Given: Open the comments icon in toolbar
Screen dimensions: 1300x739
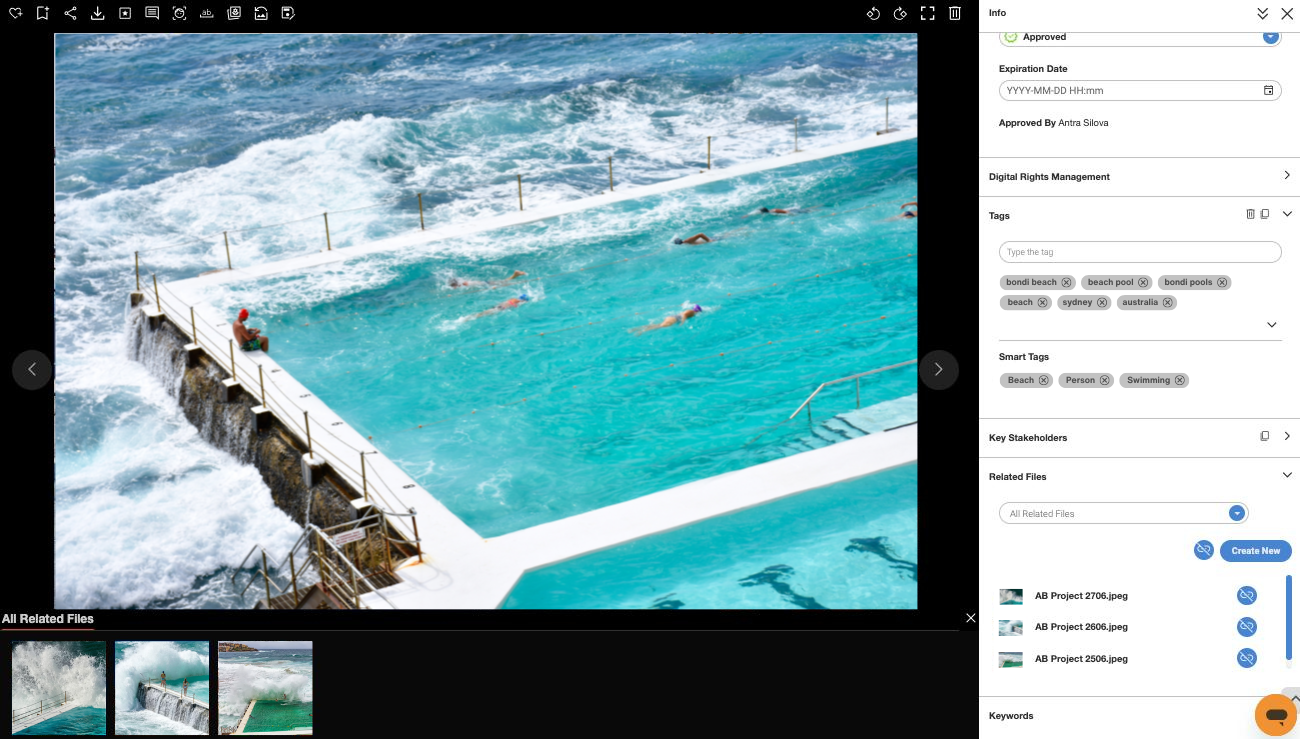Looking at the screenshot, I should pyautogui.click(x=152, y=13).
